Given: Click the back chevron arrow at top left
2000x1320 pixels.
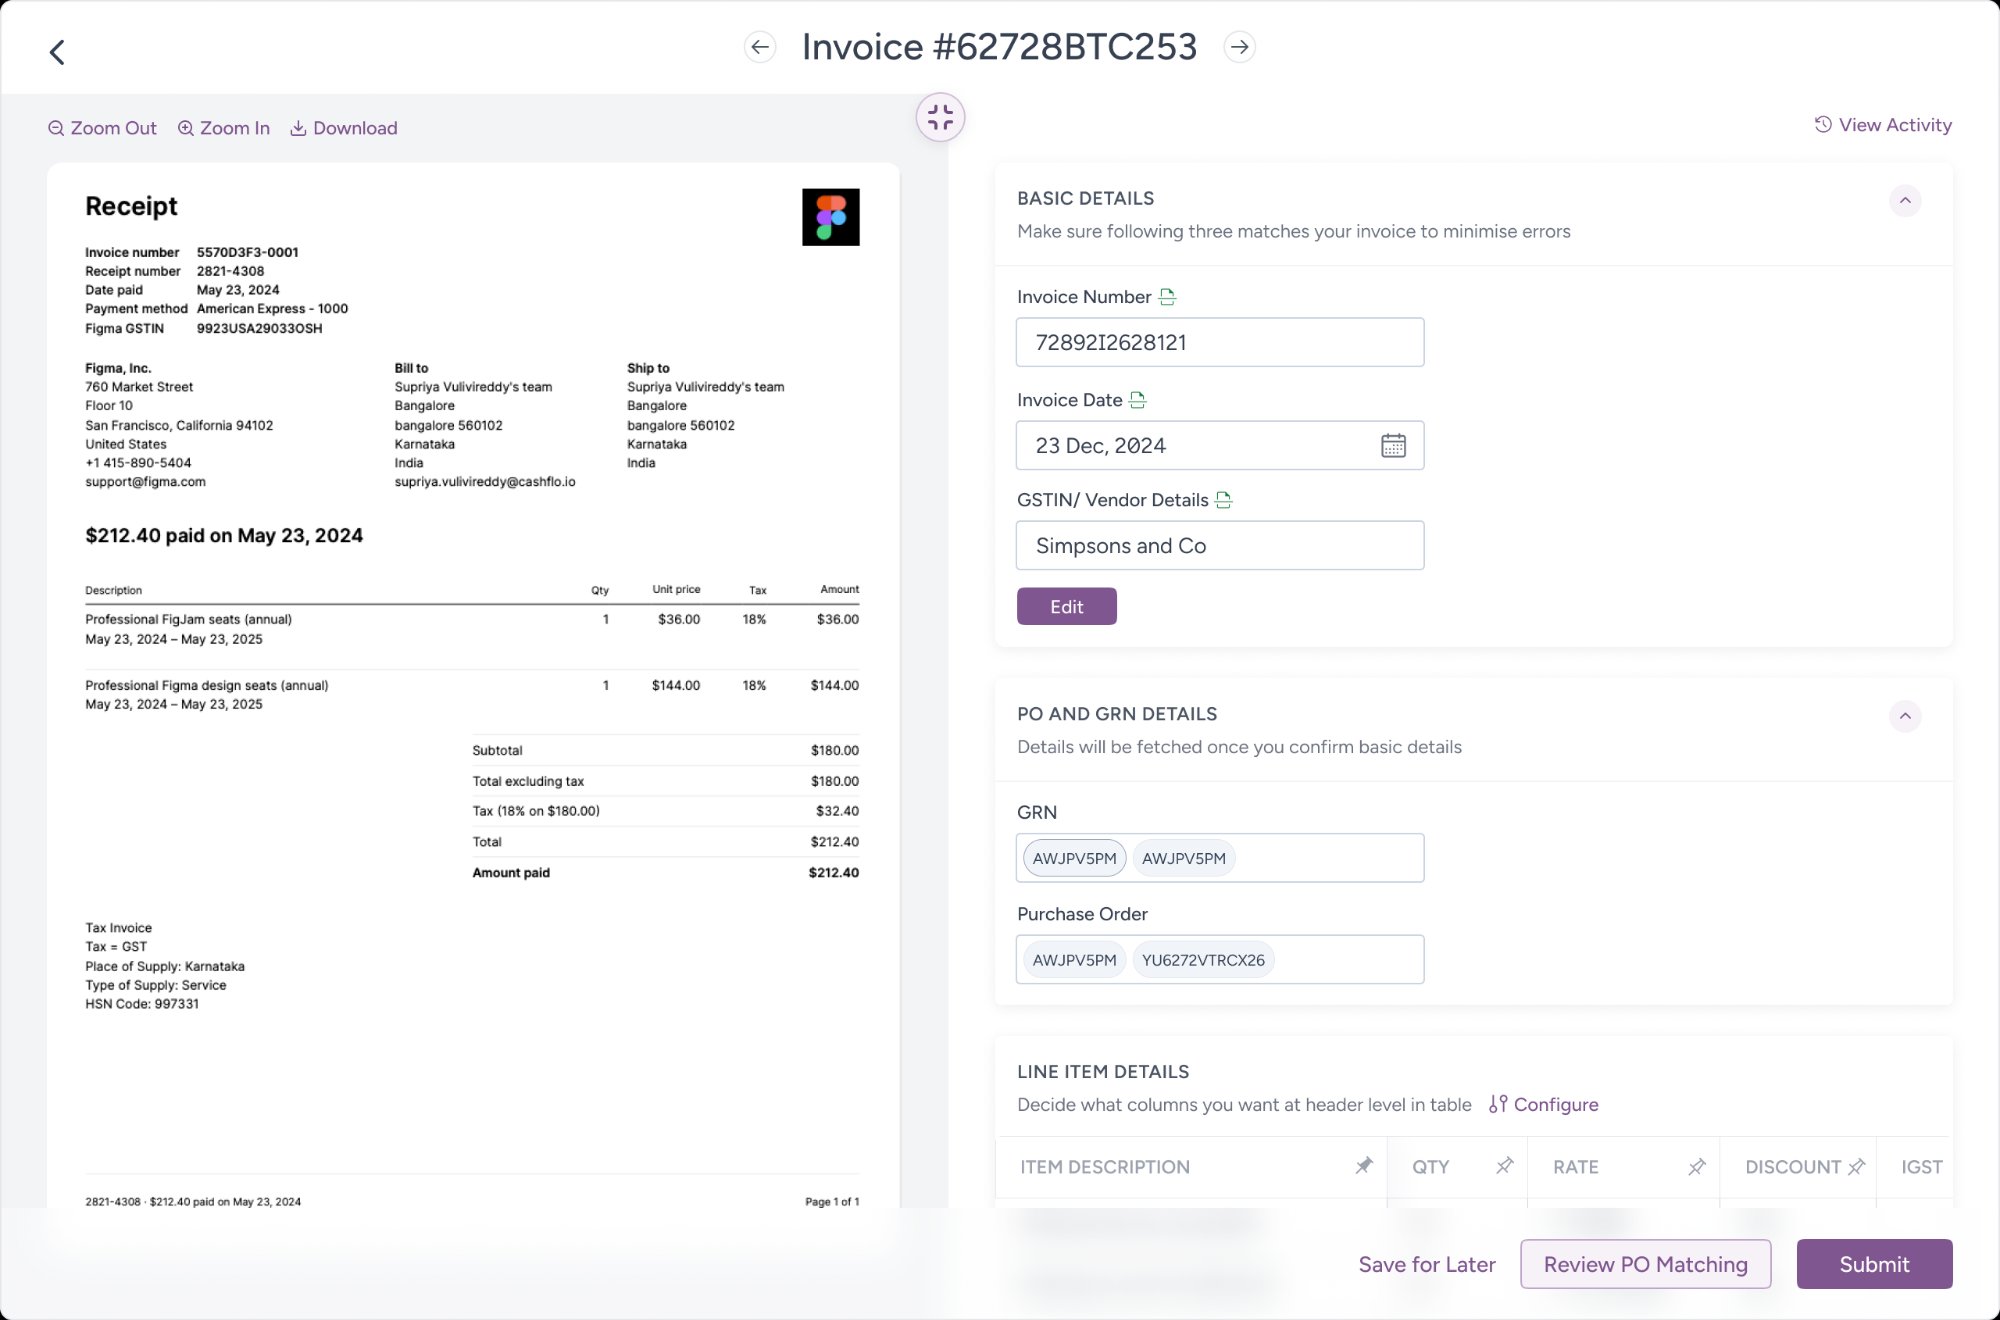Looking at the screenshot, I should tap(58, 52).
